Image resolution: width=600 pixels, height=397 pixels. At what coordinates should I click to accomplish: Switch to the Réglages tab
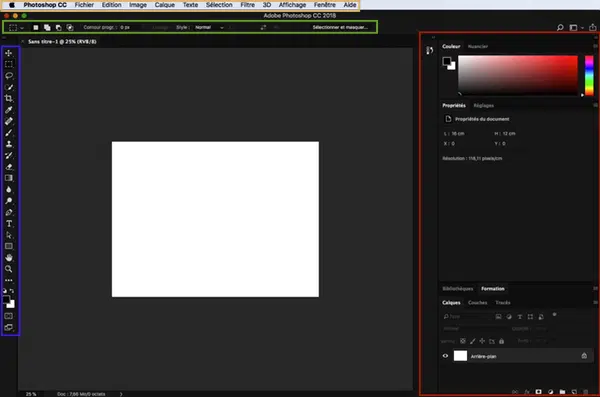click(x=484, y=105)
